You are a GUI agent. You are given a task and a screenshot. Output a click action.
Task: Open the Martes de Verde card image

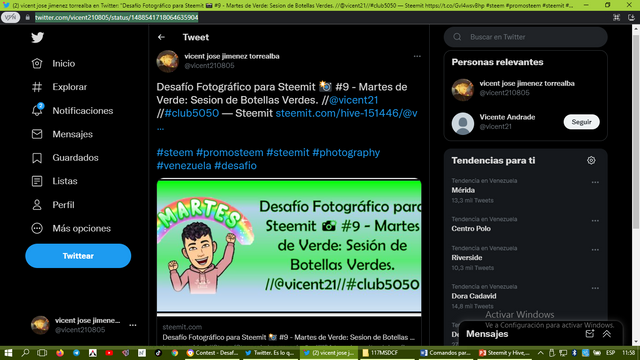coord(289,246)
